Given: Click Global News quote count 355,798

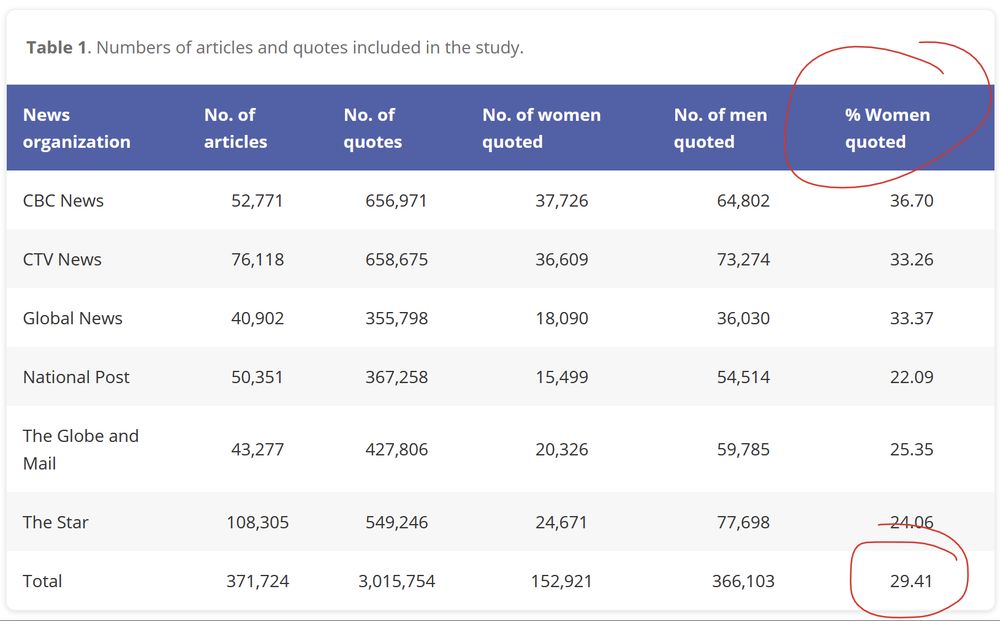Looking at the screenshot, I should [396, 318].
